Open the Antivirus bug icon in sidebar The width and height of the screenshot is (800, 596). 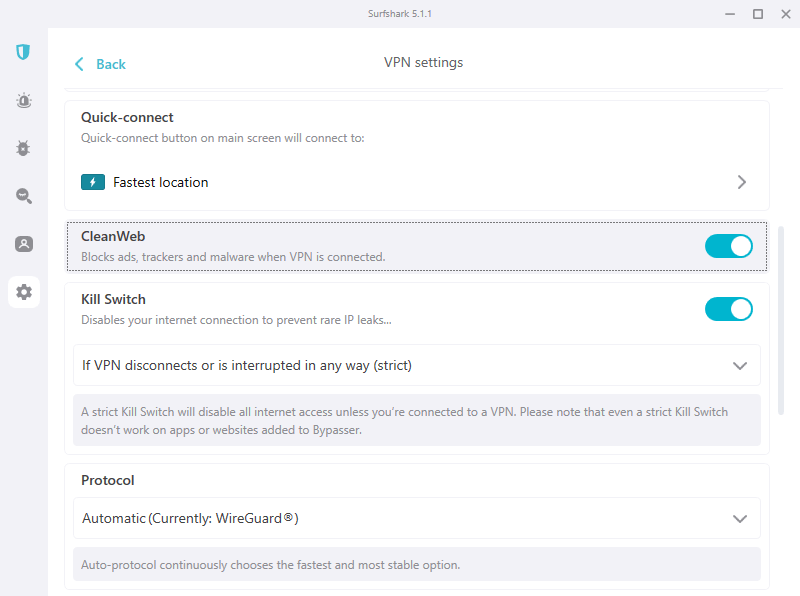tap(23, 148)
